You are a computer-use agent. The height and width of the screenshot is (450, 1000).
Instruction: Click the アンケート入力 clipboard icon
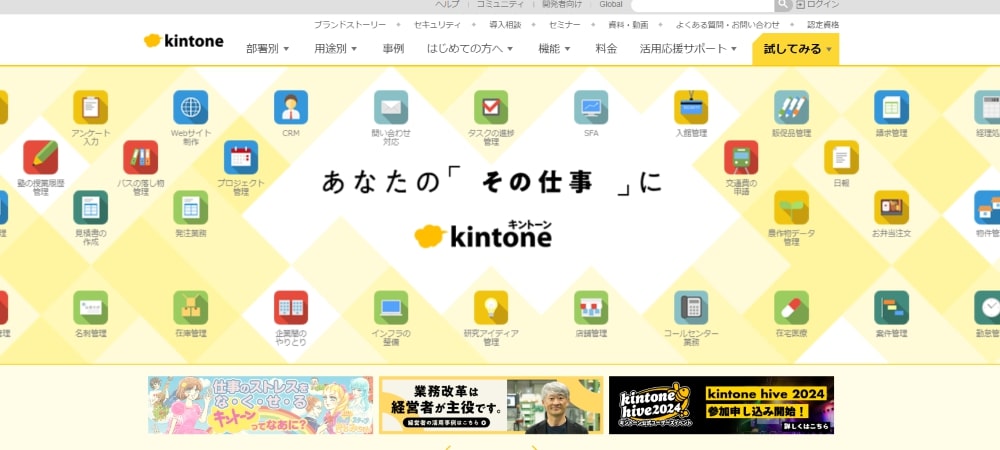pos(91,107)
